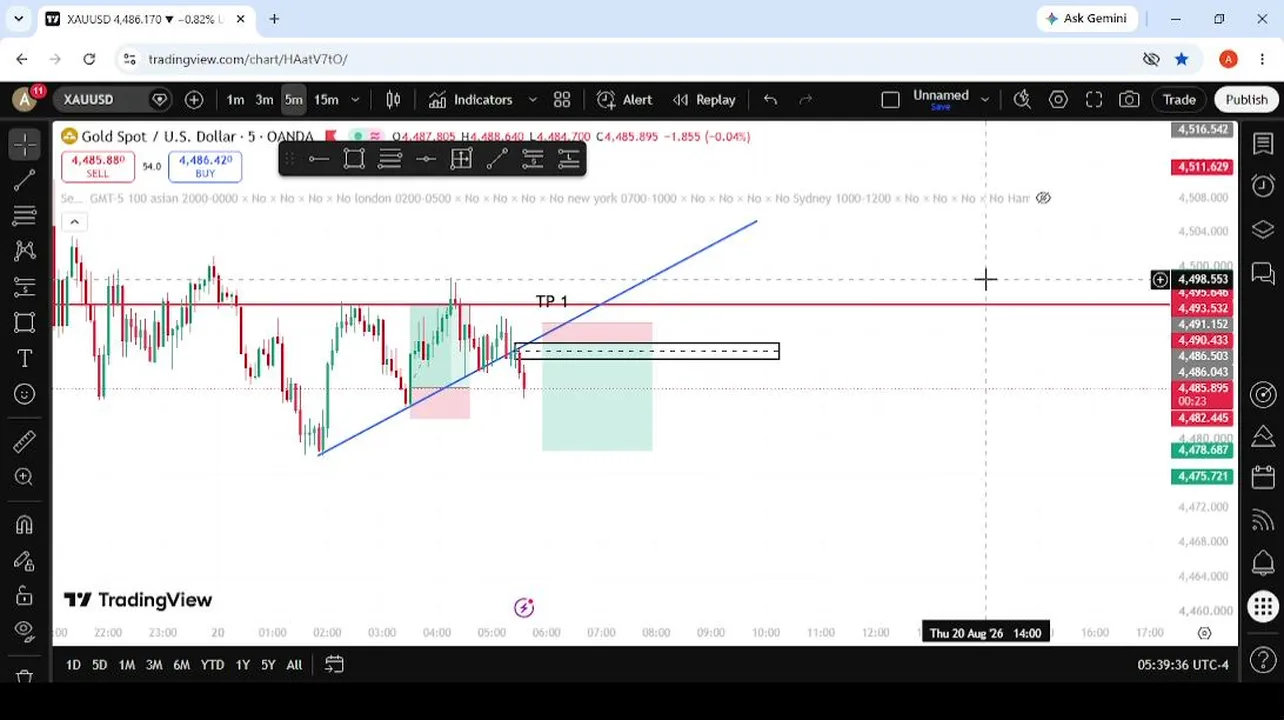The width and height of the screenshot is (1284, 720).
Task: Open chart settings hexagon icon
Action: 1058,100
